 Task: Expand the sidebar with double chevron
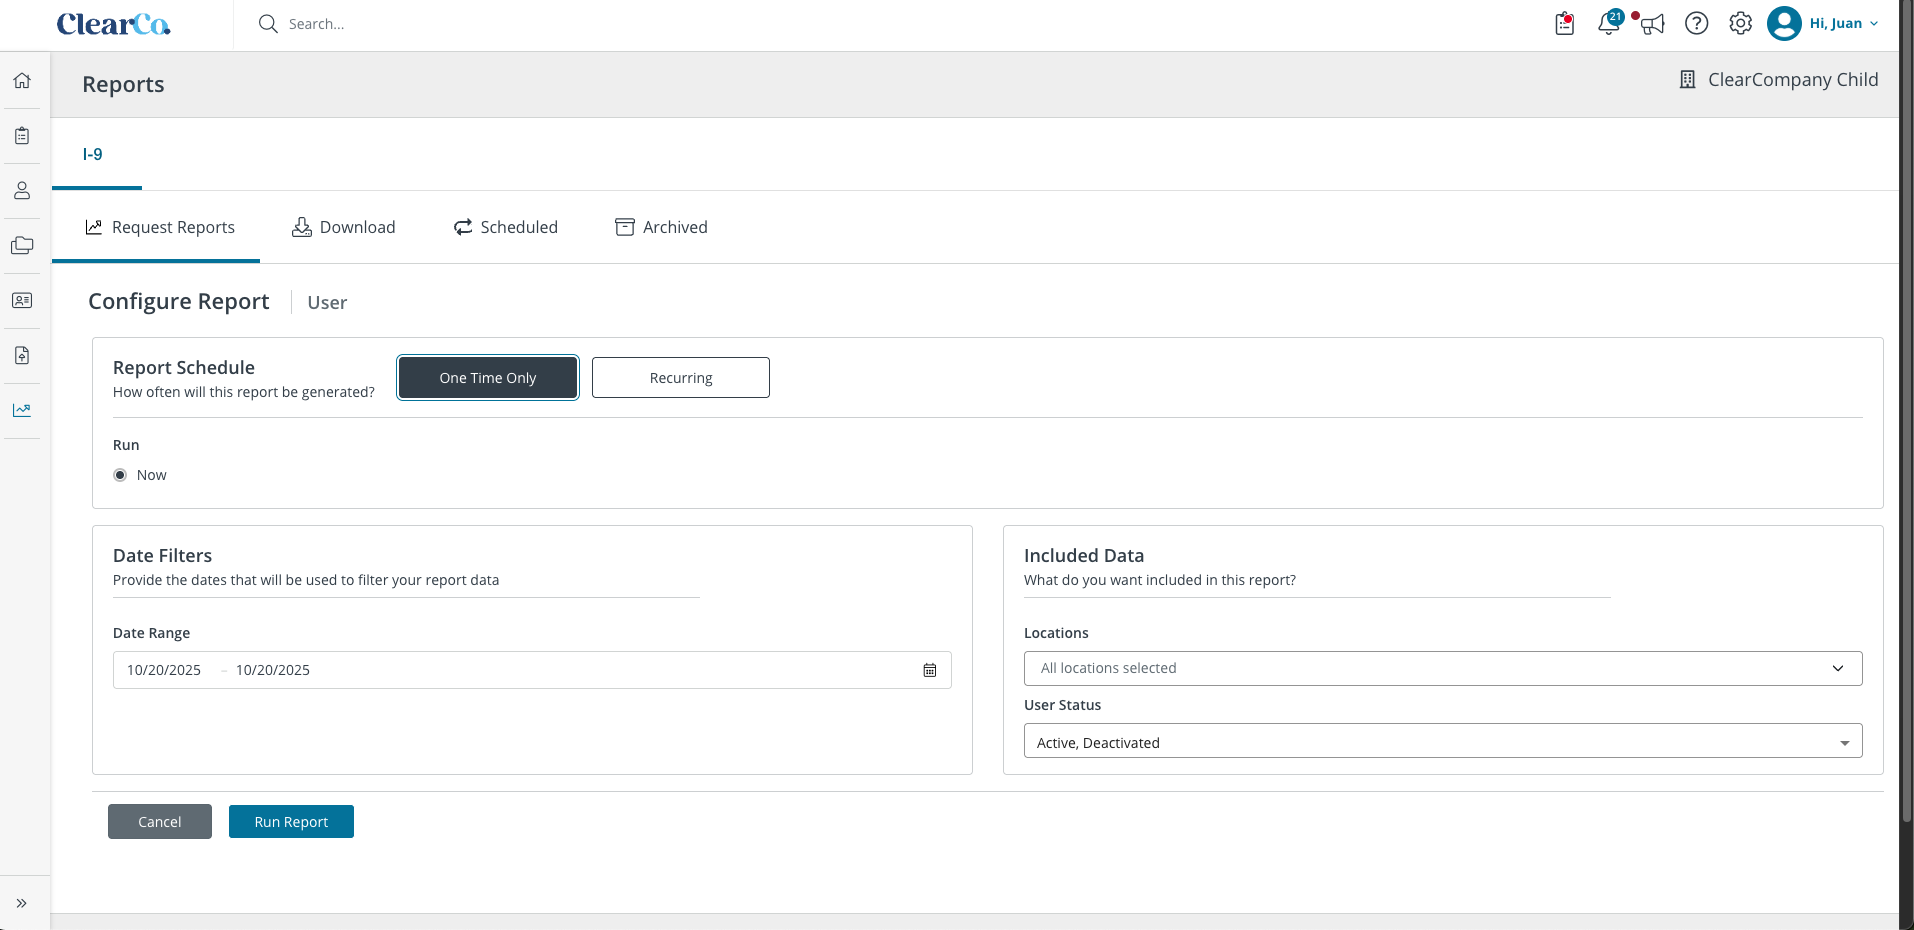click(x=21, y=903)
